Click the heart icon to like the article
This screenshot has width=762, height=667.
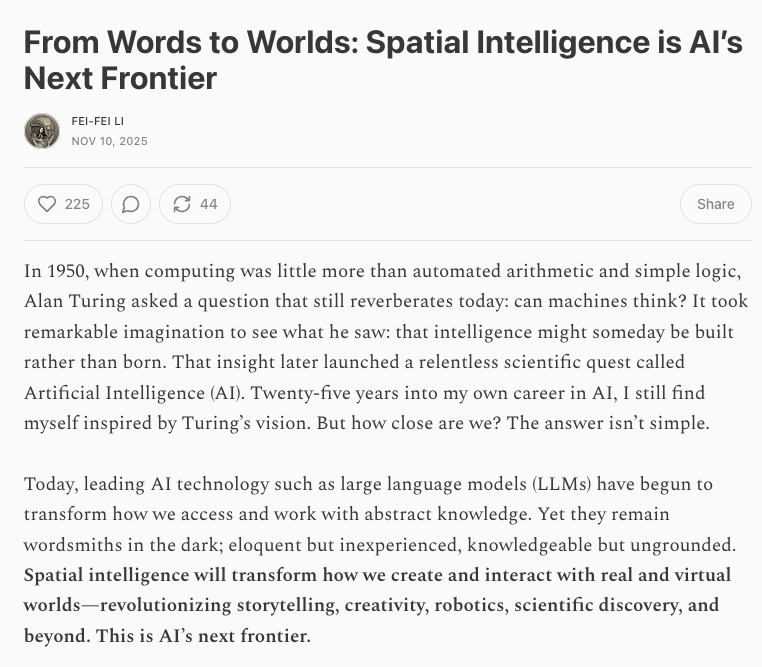tap(47, 204)
